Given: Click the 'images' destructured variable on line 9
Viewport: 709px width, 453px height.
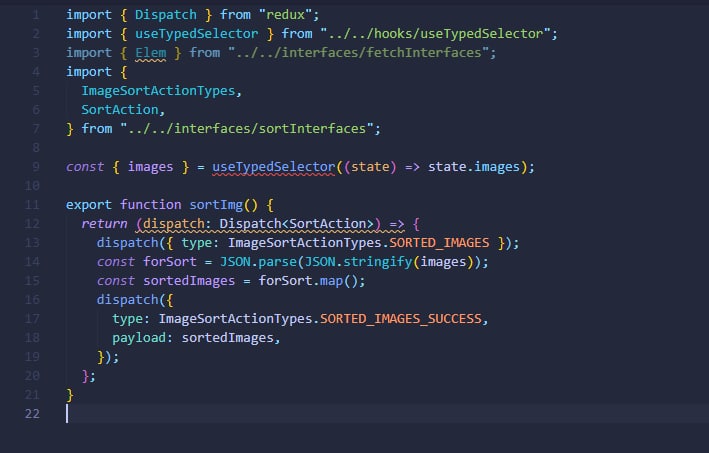Looking at the screenshot, I should click(150, 167).
